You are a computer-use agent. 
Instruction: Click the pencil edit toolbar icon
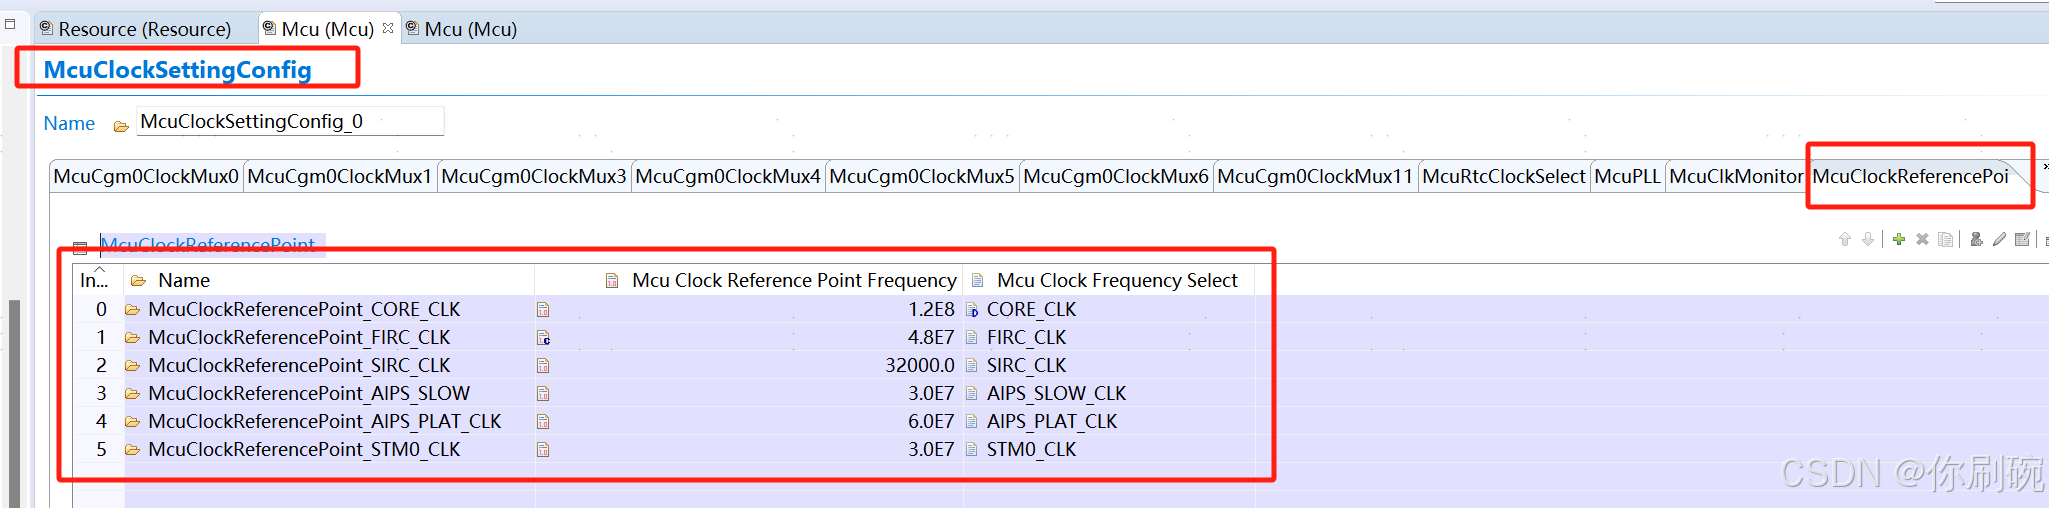click(1999, 240)
